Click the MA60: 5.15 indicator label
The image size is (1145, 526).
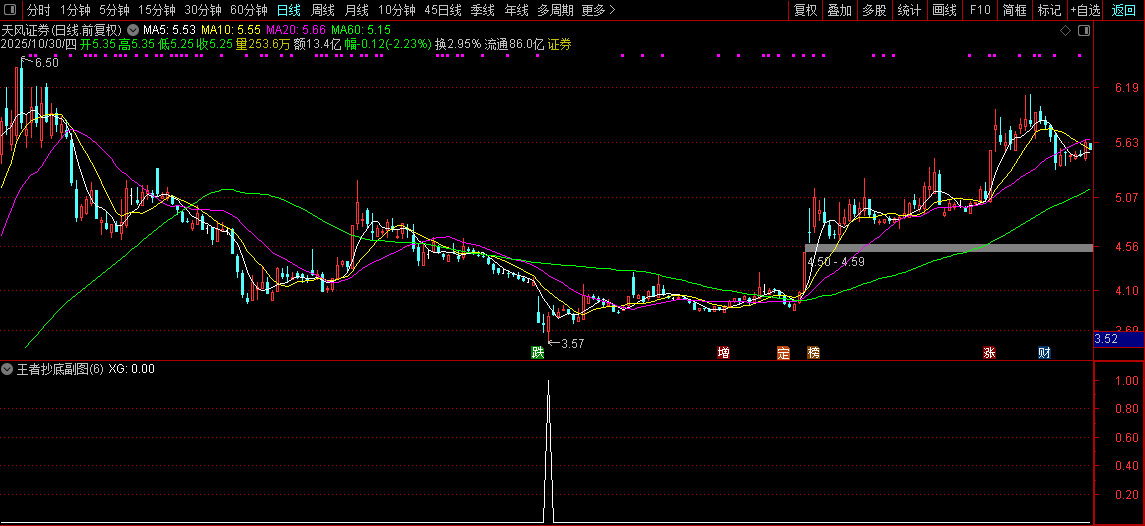click(x=361, y=31)
